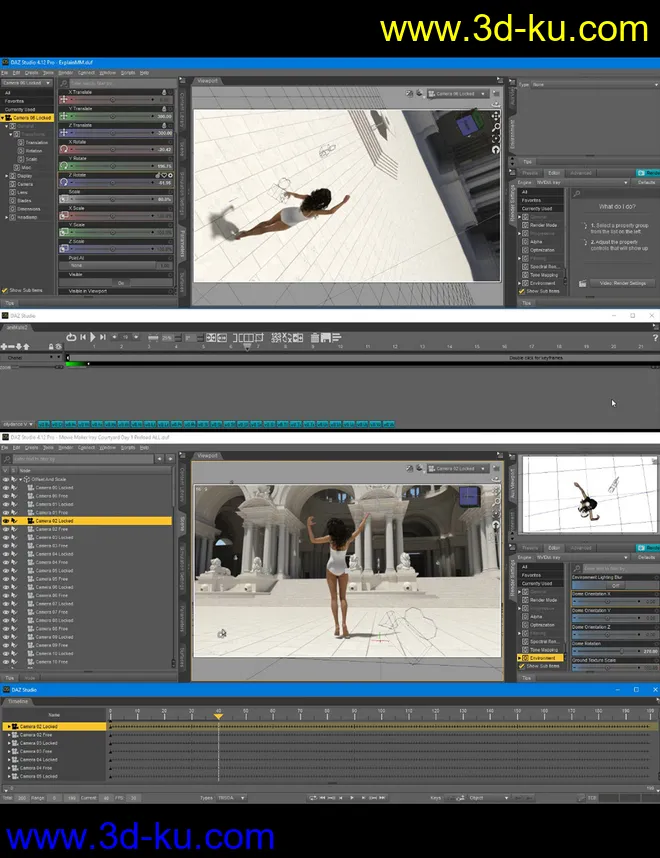Expand Camera 02 Free in the Timeline list
This screenshot has height=858, width=660.
coord(9,735)
